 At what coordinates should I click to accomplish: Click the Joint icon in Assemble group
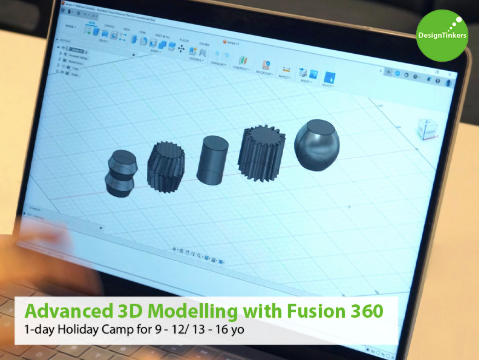(x=203, y=53)
